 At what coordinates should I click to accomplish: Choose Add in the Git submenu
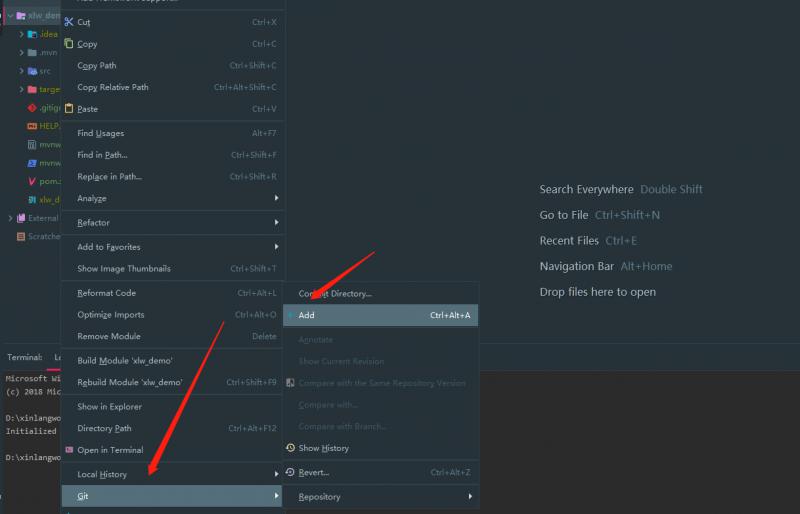(x=381, y=315)
